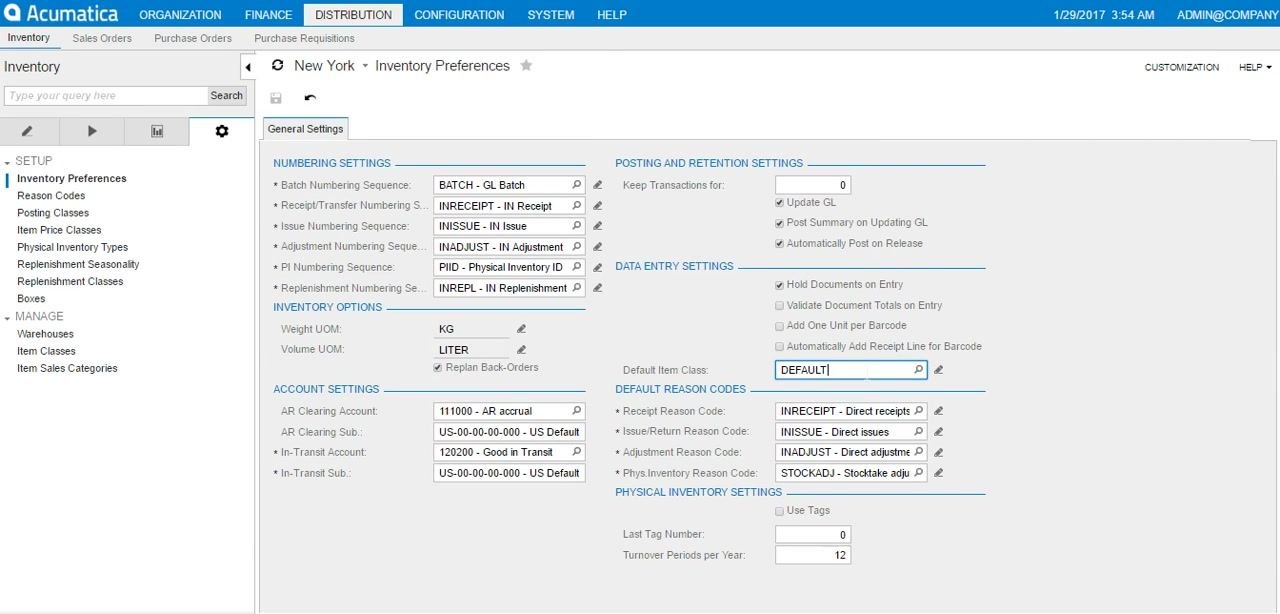
Task: Open lookup for Batch Numbering Sequence
Action: point(576,185)
